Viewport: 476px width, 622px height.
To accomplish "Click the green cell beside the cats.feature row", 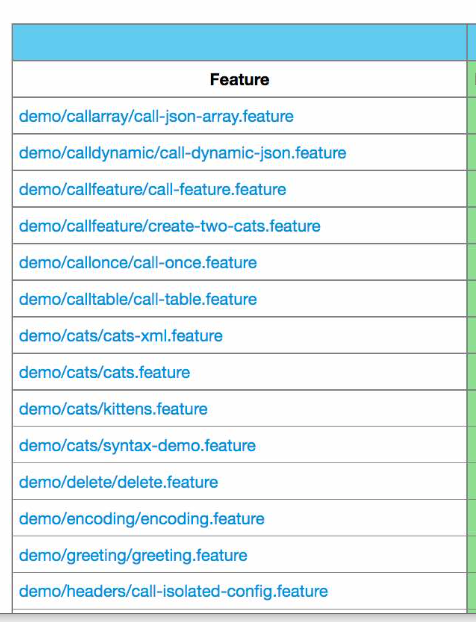I will point(472,372).
